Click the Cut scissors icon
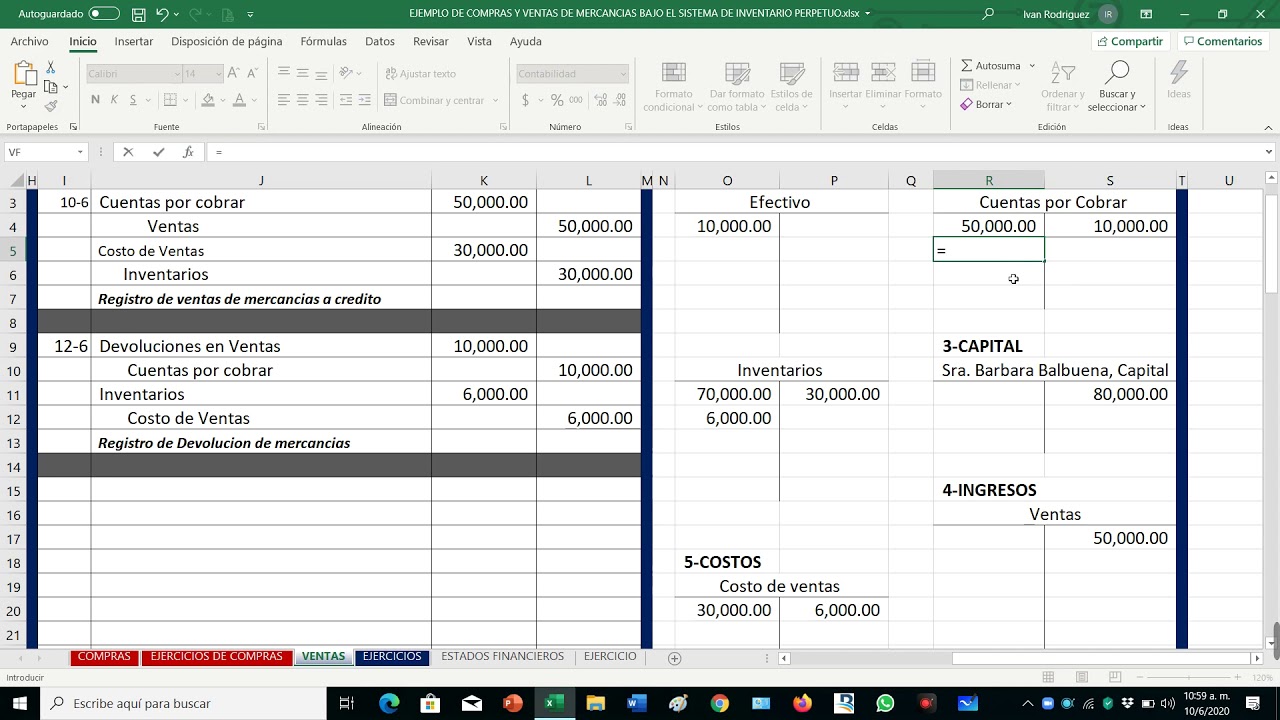 coord(50,67)
